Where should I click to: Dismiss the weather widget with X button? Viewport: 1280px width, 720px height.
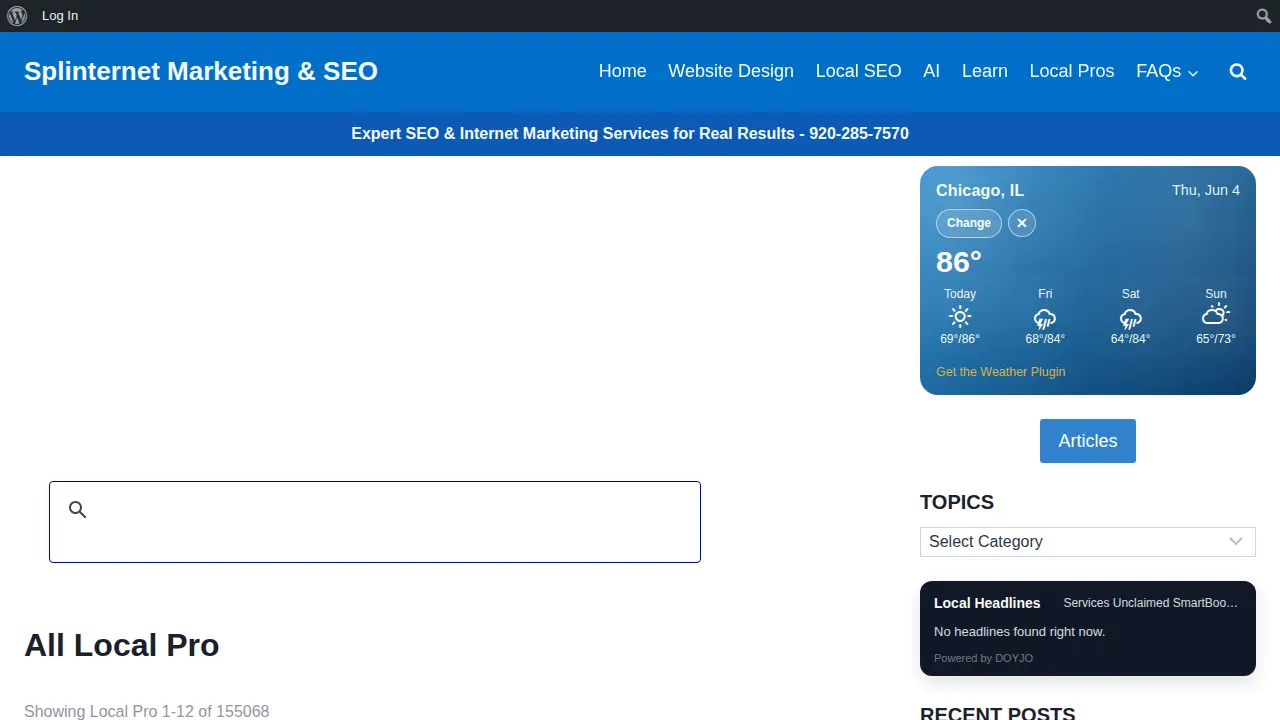tap(1022, 223)
